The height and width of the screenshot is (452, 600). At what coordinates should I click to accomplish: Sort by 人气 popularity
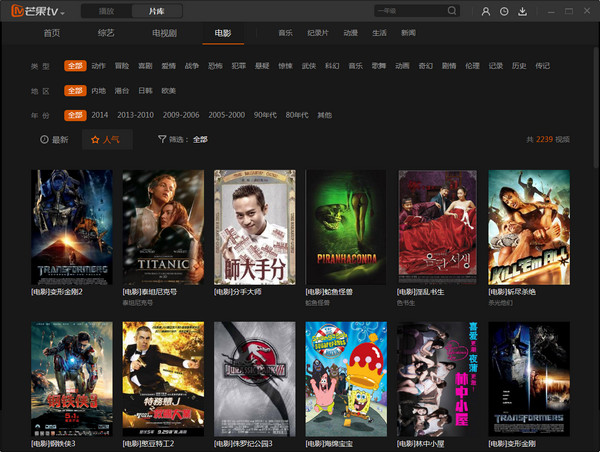point(106,140)
